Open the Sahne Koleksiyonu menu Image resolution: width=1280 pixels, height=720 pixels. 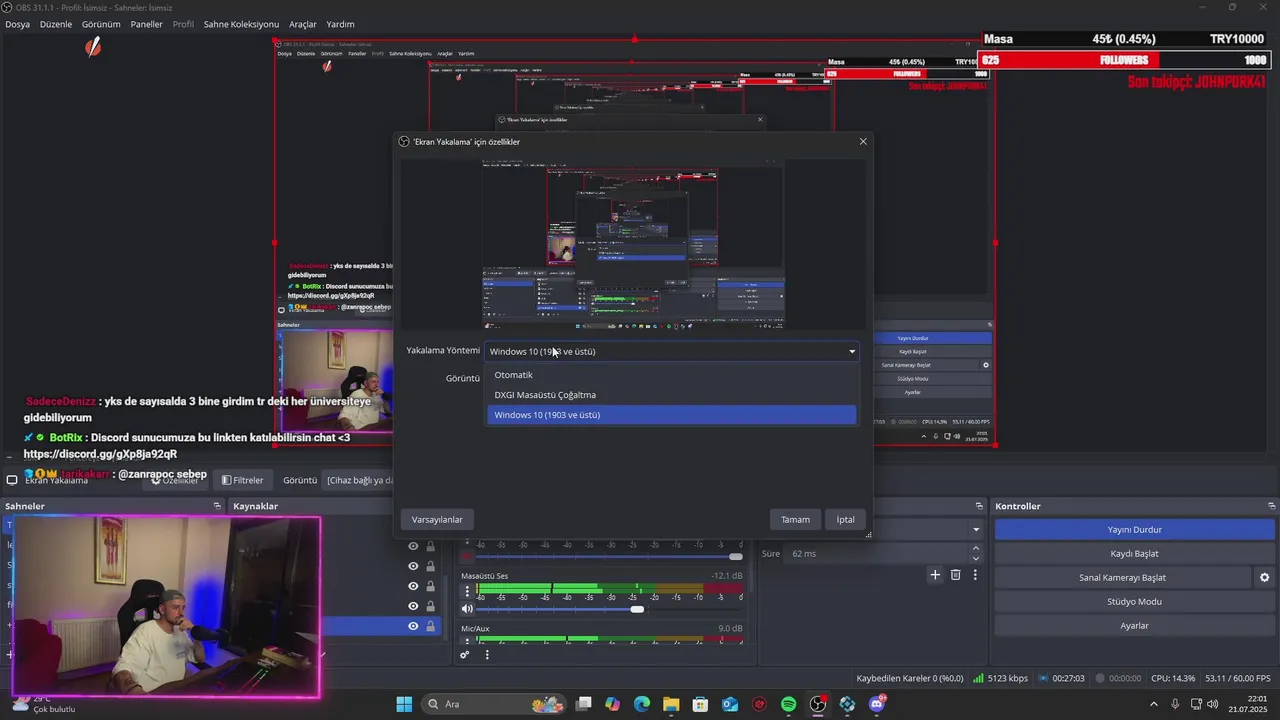click(241, 24)
